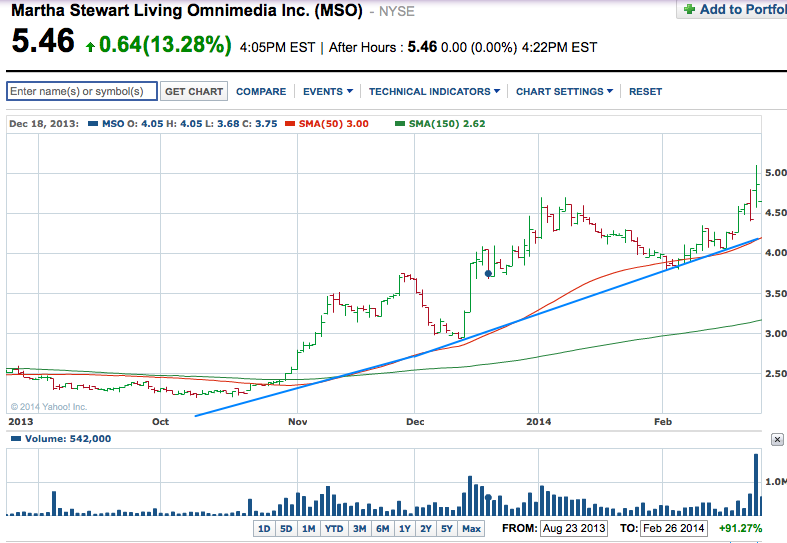Click the Add to Portfolio button text
Screen dimensions: 787x543
click(x=743, y=10)
